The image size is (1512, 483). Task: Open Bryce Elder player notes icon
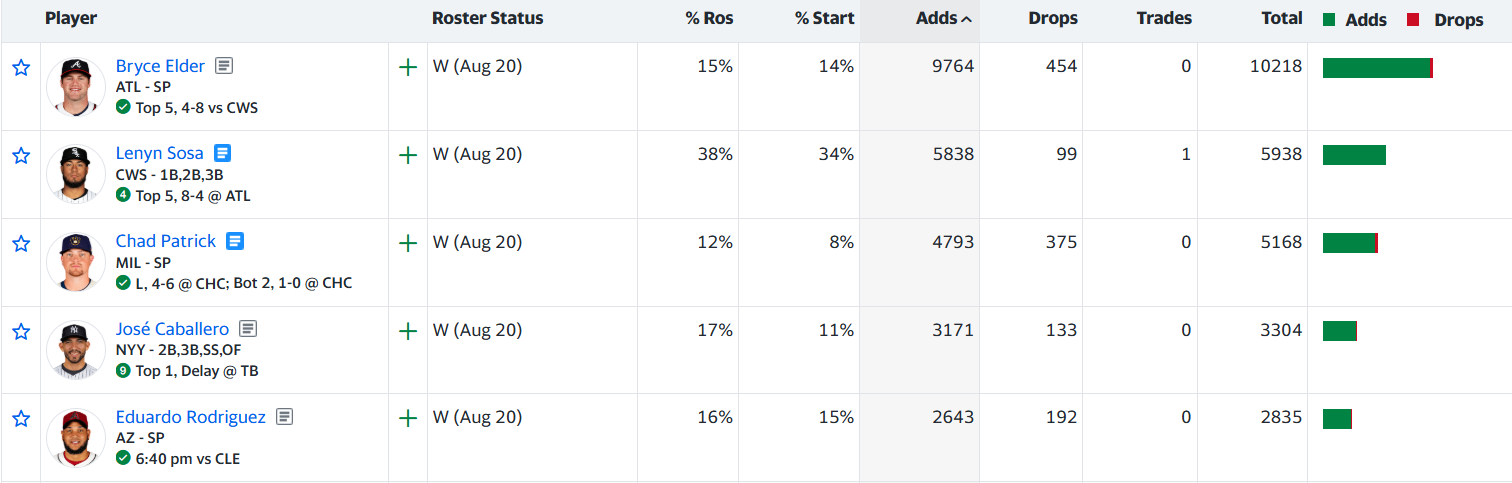point(224,66)
